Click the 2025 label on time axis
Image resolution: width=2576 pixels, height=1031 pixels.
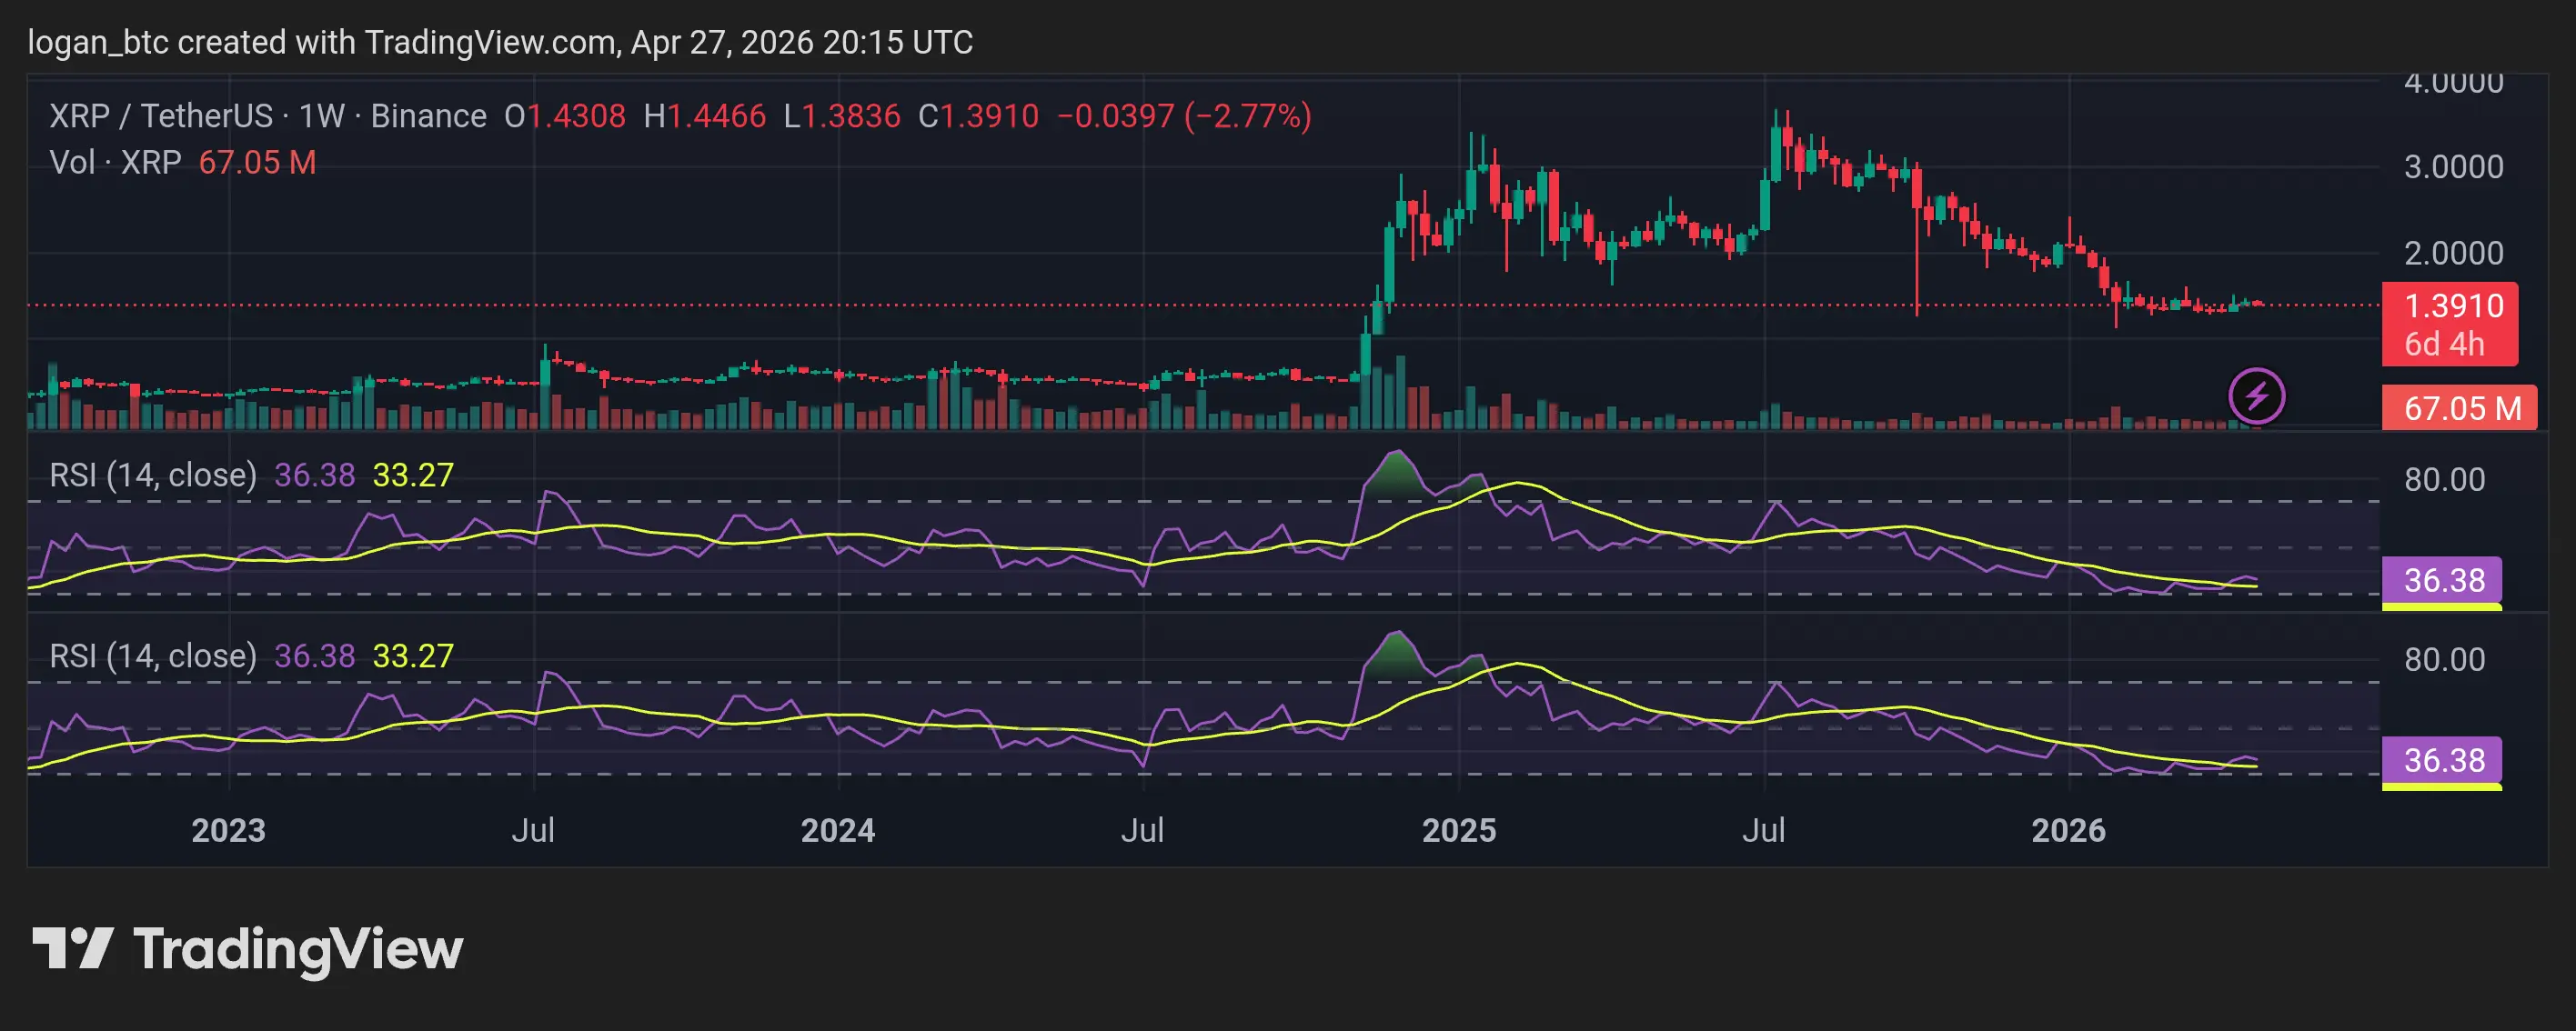[x=1458, y=830]
